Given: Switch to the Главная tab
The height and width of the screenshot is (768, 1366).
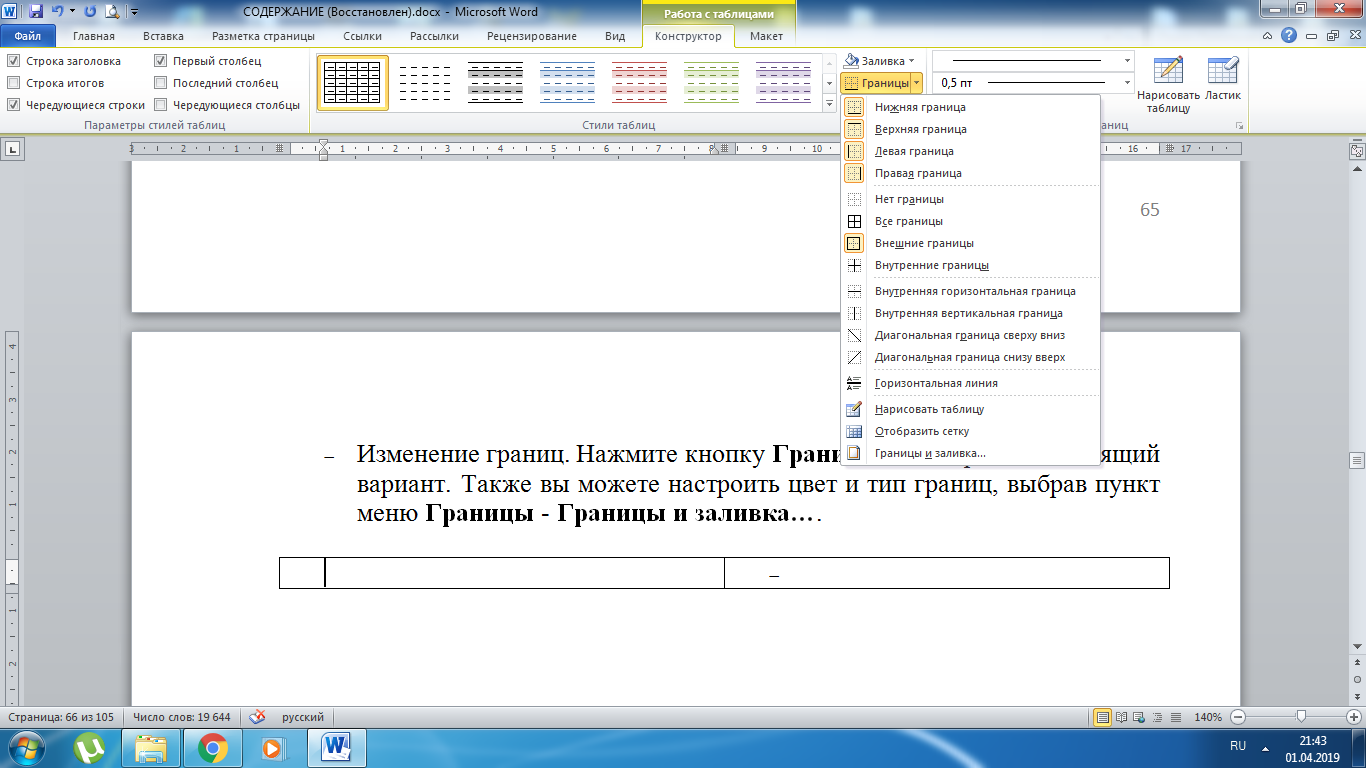Looking at the screenshot, I should click(x=94, y=36).
